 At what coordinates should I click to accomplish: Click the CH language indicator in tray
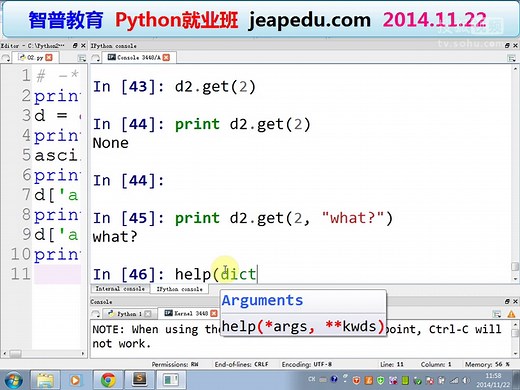312,379
